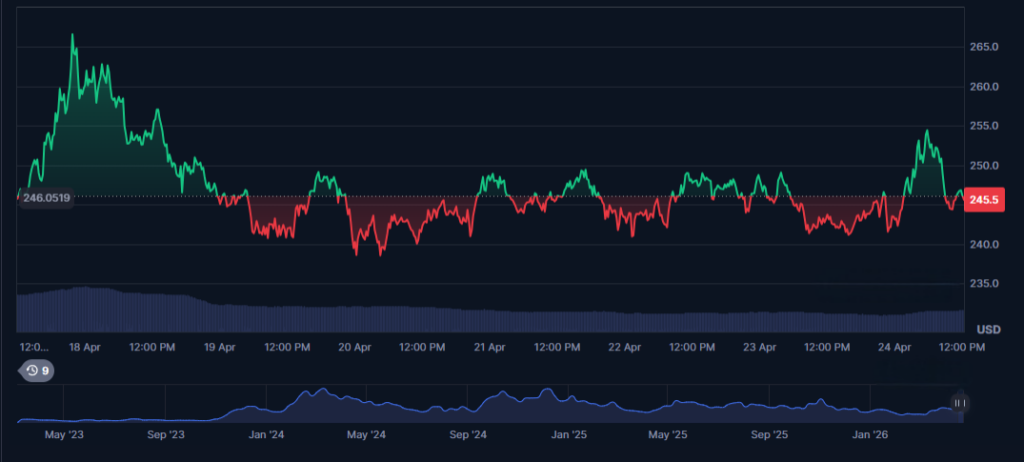This screenshot has height=462, width=1024.
Task: Jump to Jan '25 in the navigator
Action: [x=570, y=435]
